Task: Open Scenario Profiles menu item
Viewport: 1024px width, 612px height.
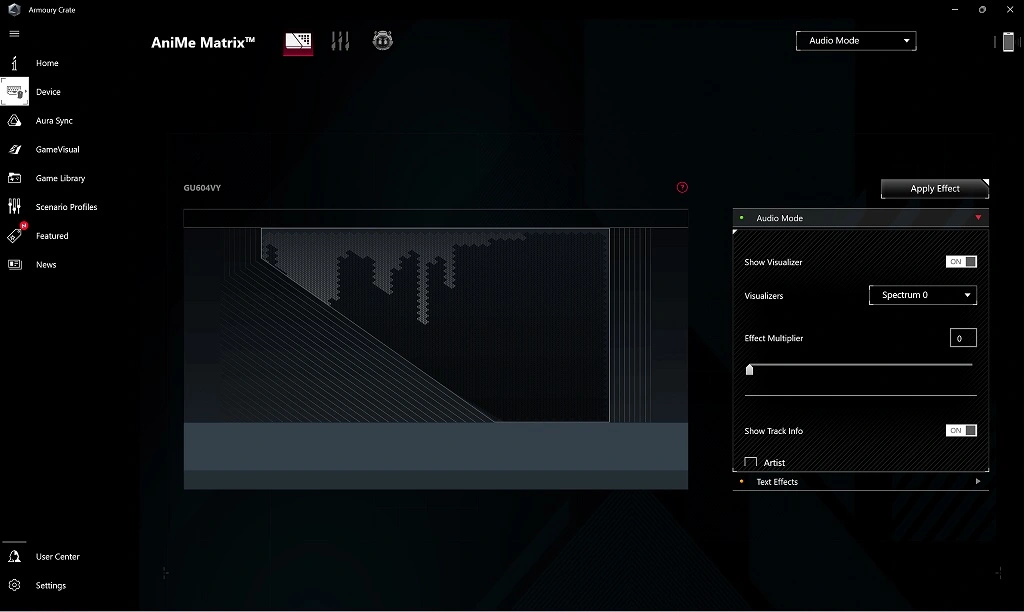Action: pyautogui.click(x=66, y=207)
